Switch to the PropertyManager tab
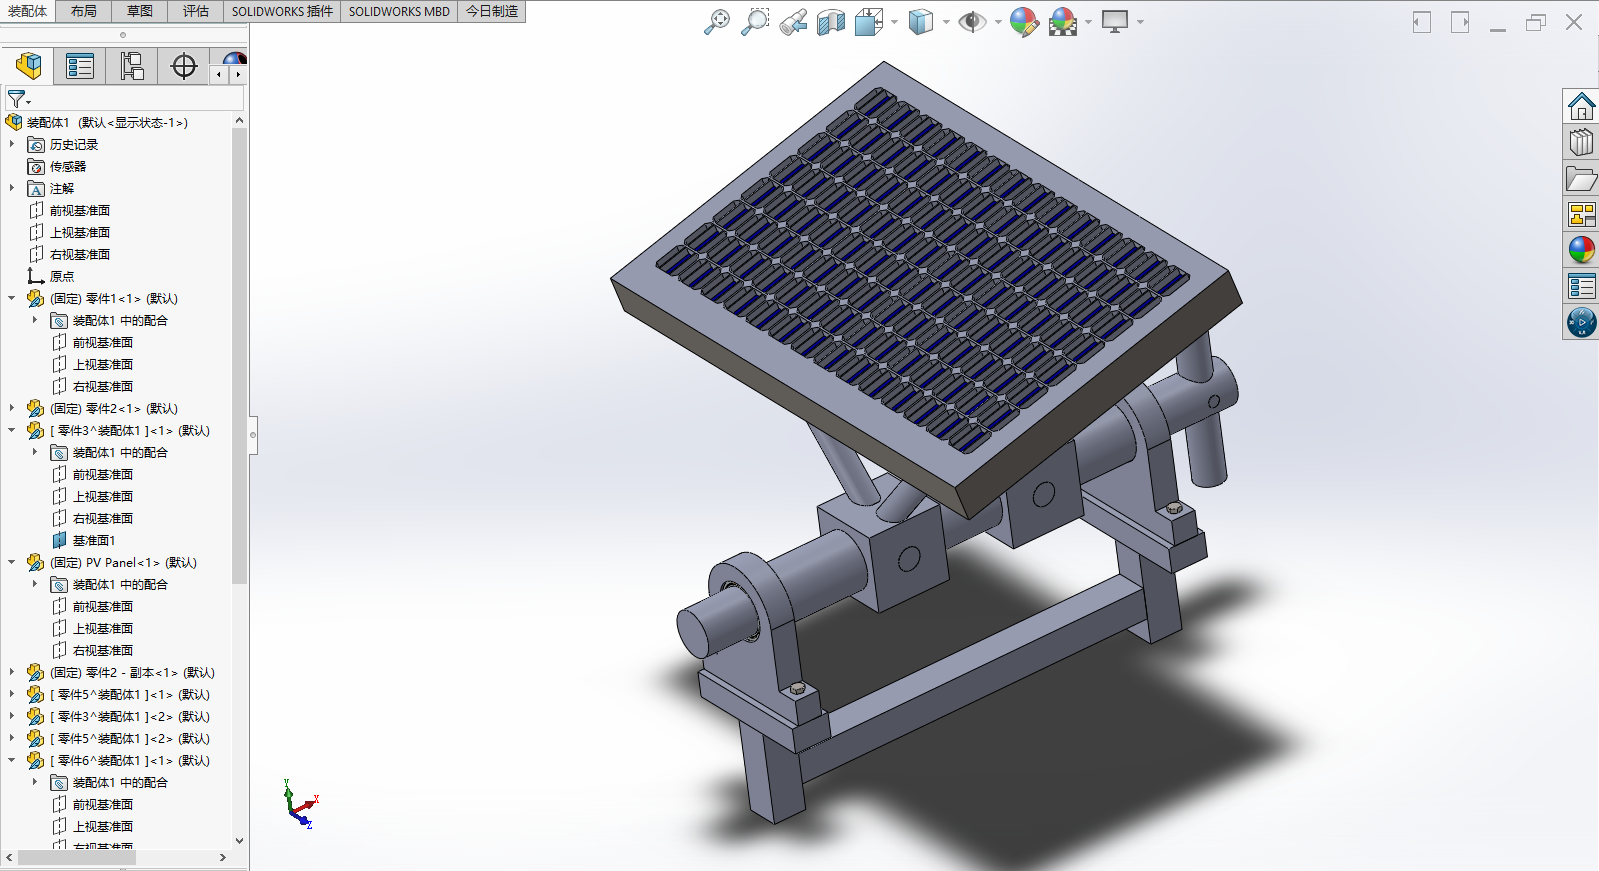Image resolution: width=1599 pixels, height=871 pixels. tap(80, 66)
